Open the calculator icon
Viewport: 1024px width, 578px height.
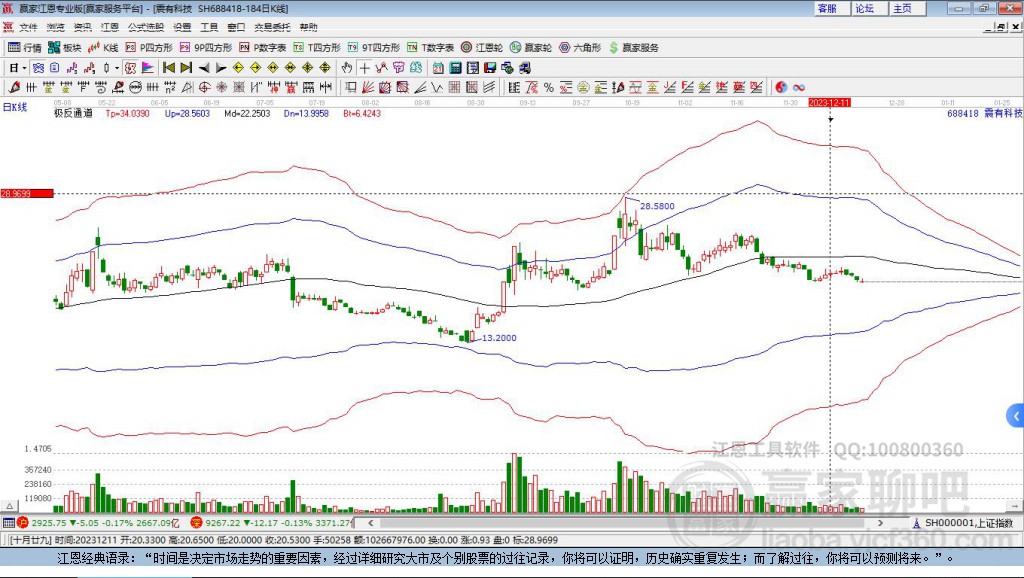pyautogui.click(x=456, y=68)
